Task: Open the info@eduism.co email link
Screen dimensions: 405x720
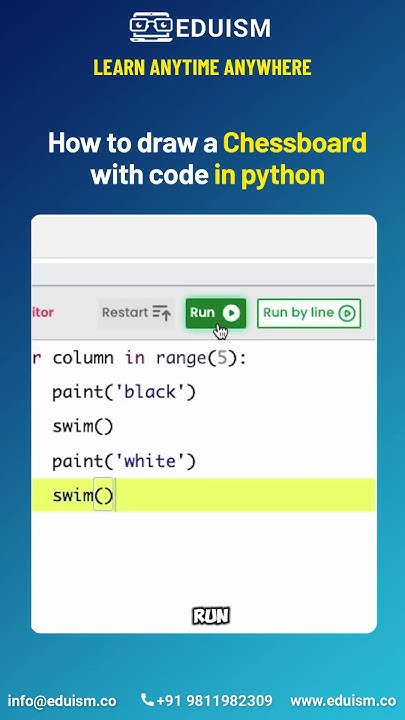Action: pyautogui.click(x=62, y=701)
